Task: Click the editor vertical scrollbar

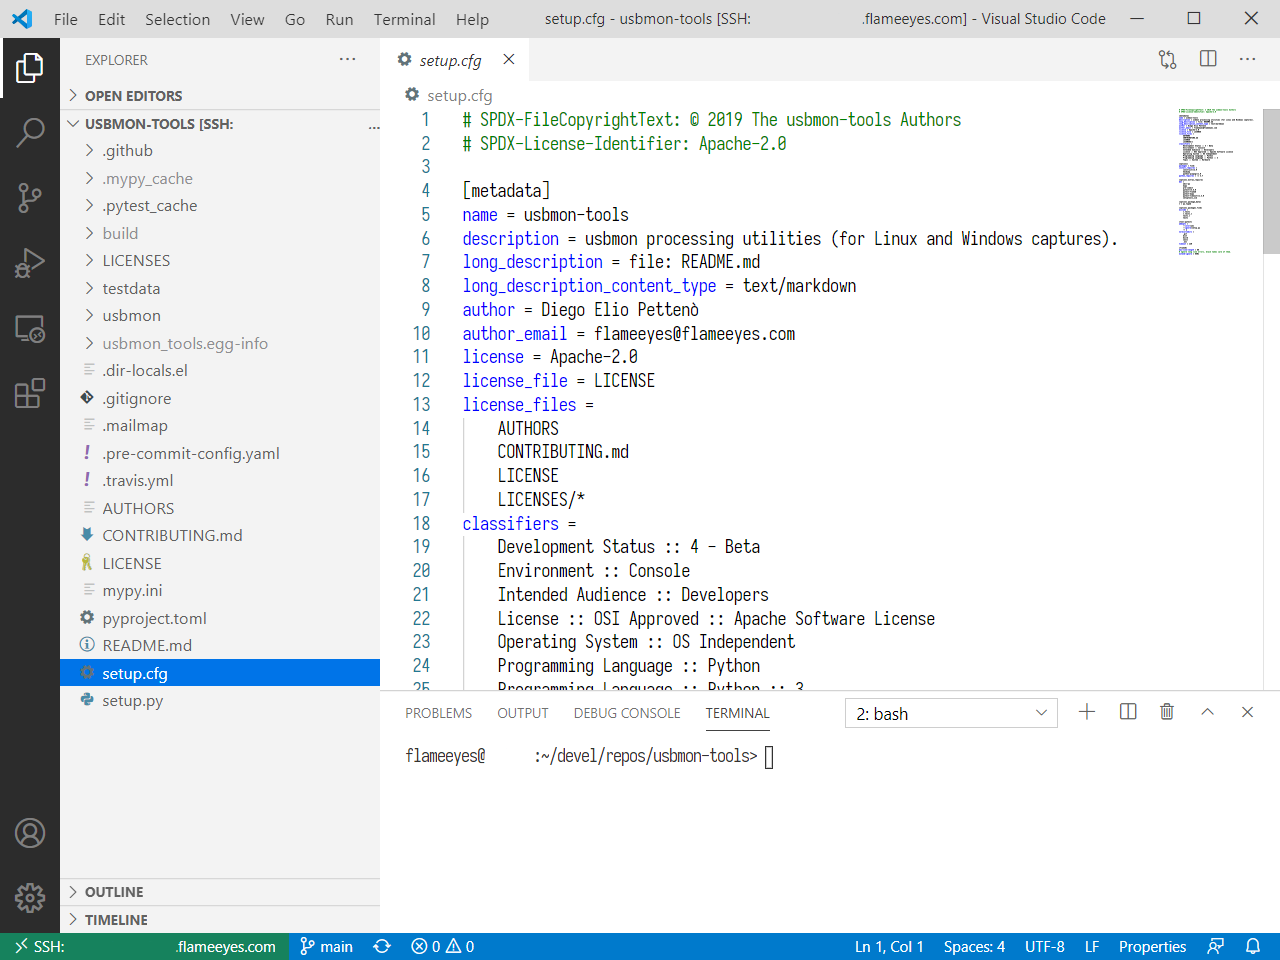Action: tap(1272, 181)
